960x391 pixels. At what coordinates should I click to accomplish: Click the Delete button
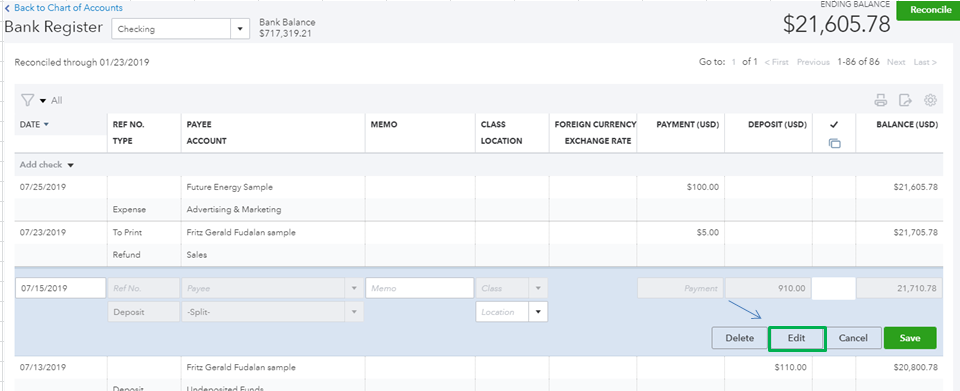740,338
